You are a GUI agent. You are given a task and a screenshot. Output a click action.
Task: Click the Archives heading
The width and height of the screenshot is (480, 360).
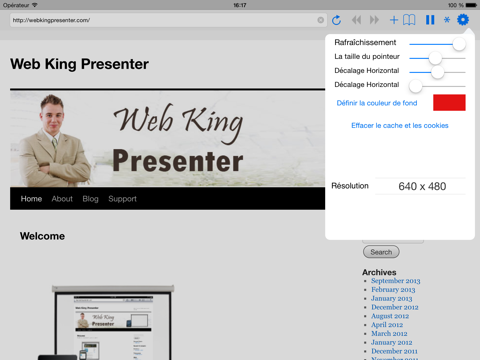379,272
